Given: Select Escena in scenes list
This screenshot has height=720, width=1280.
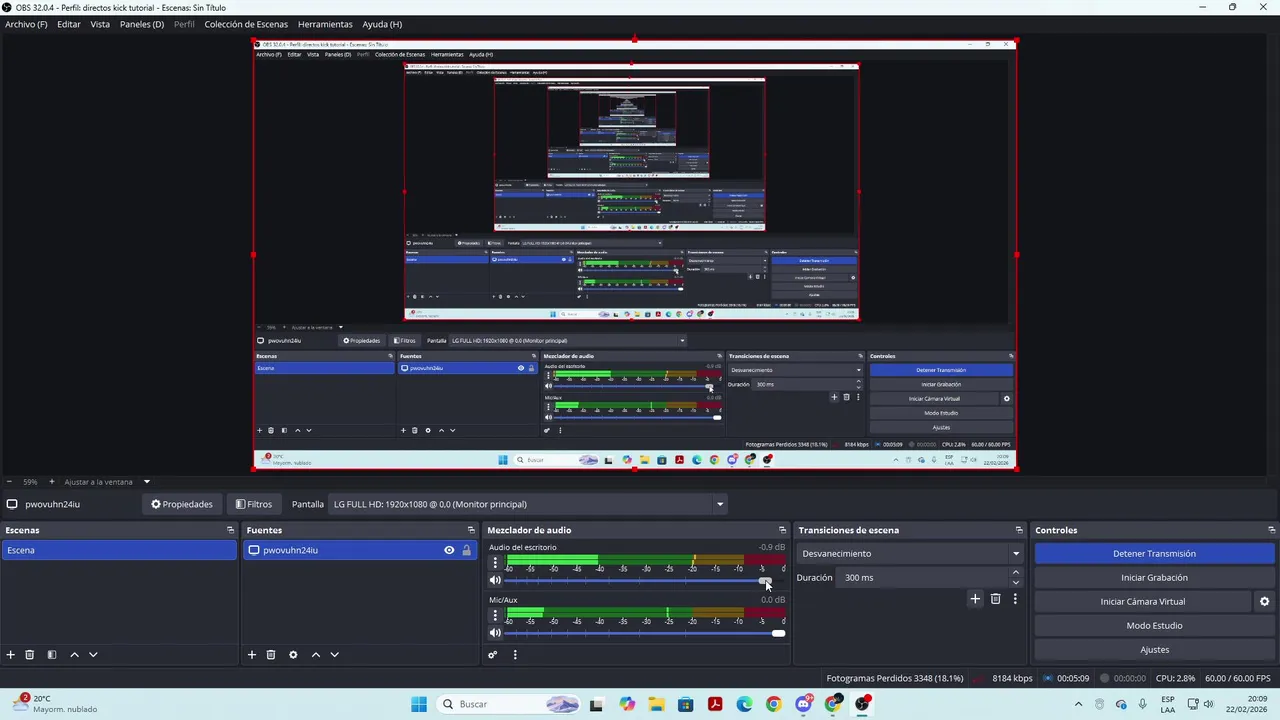Looking at the screenshot, I should (119, 550).
